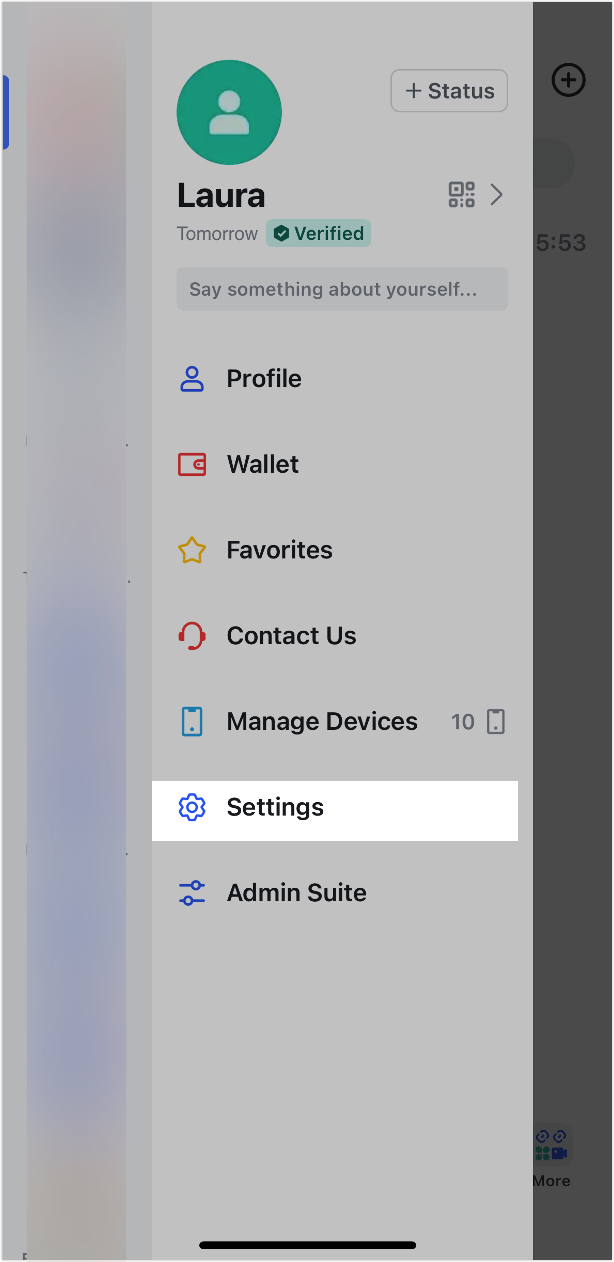Open the QR code icon beside Laura

(461, 195)
